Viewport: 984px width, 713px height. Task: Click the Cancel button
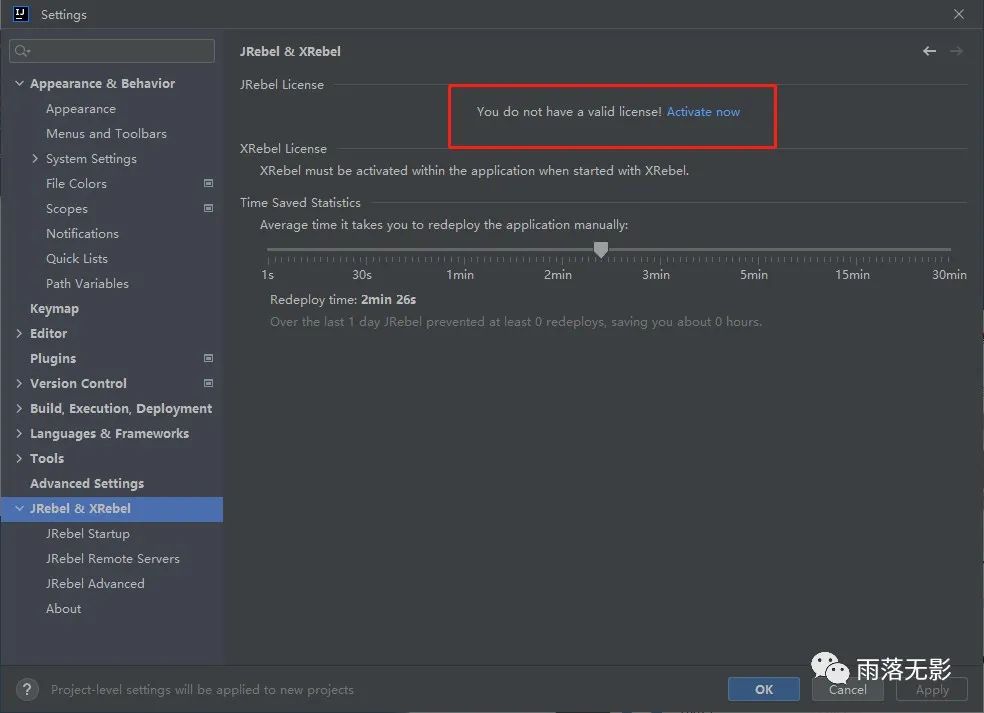[x=847, y=689]
